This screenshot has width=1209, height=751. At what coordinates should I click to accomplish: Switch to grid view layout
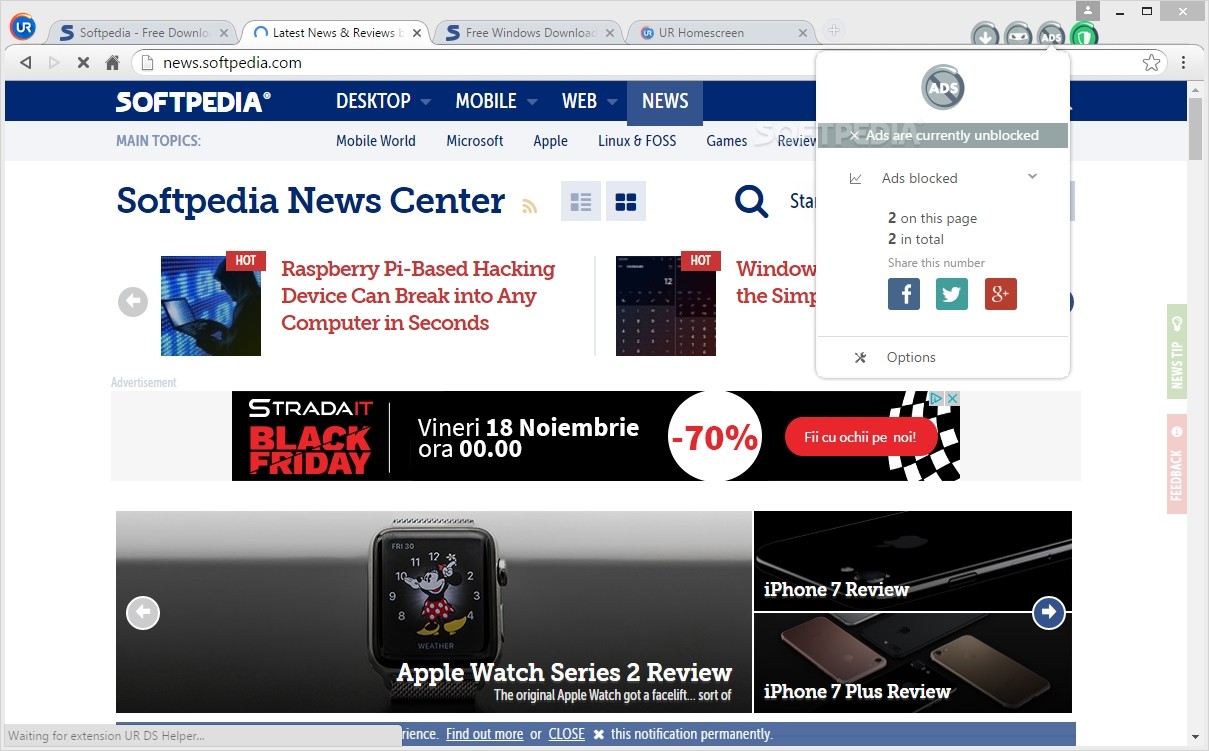(x=626, y=201)
